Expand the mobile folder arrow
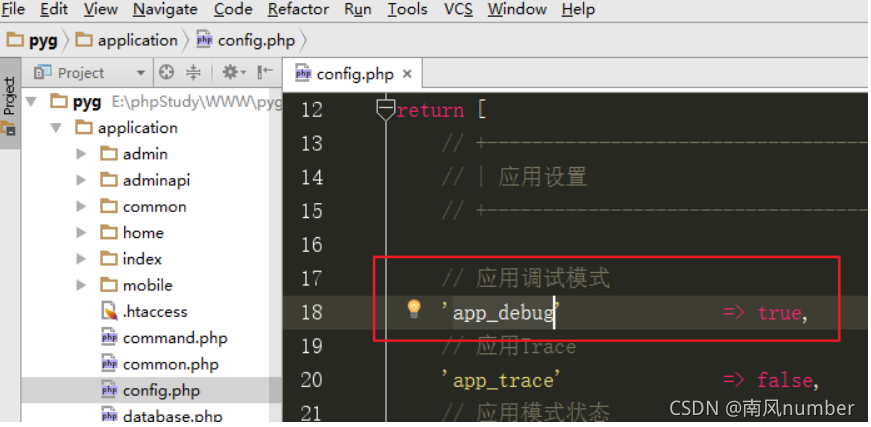871x427 pixels. coord(82,285)
